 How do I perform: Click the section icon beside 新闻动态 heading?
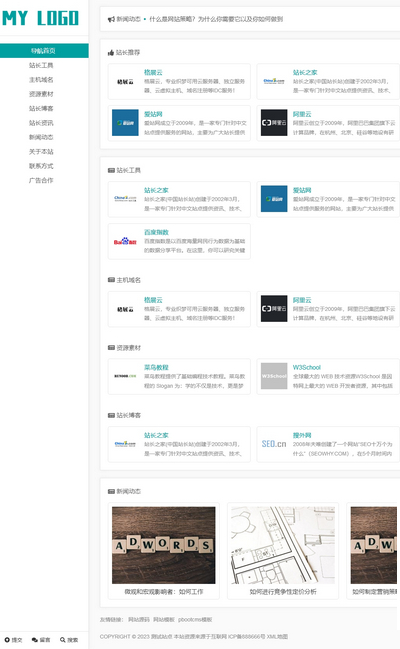click(x=111, y=491)
